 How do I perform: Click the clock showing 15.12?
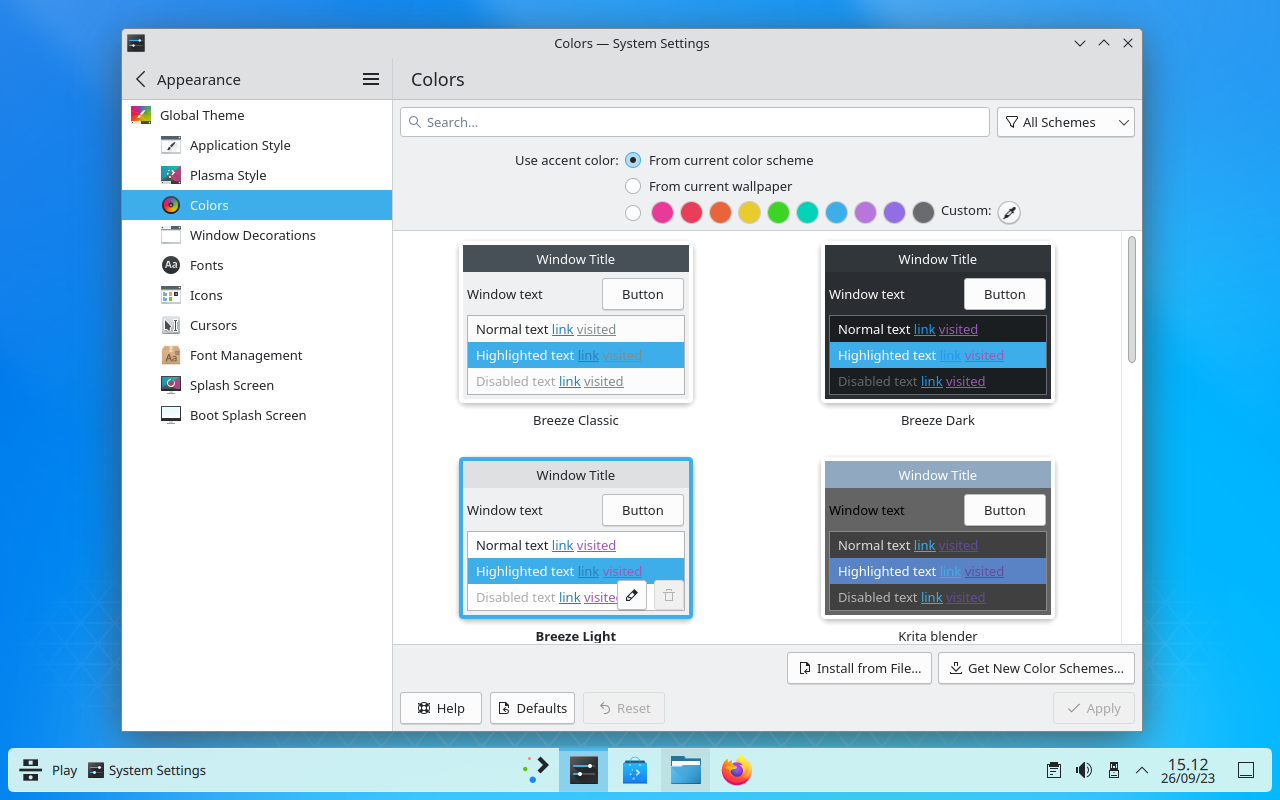tap(1188, 770)
